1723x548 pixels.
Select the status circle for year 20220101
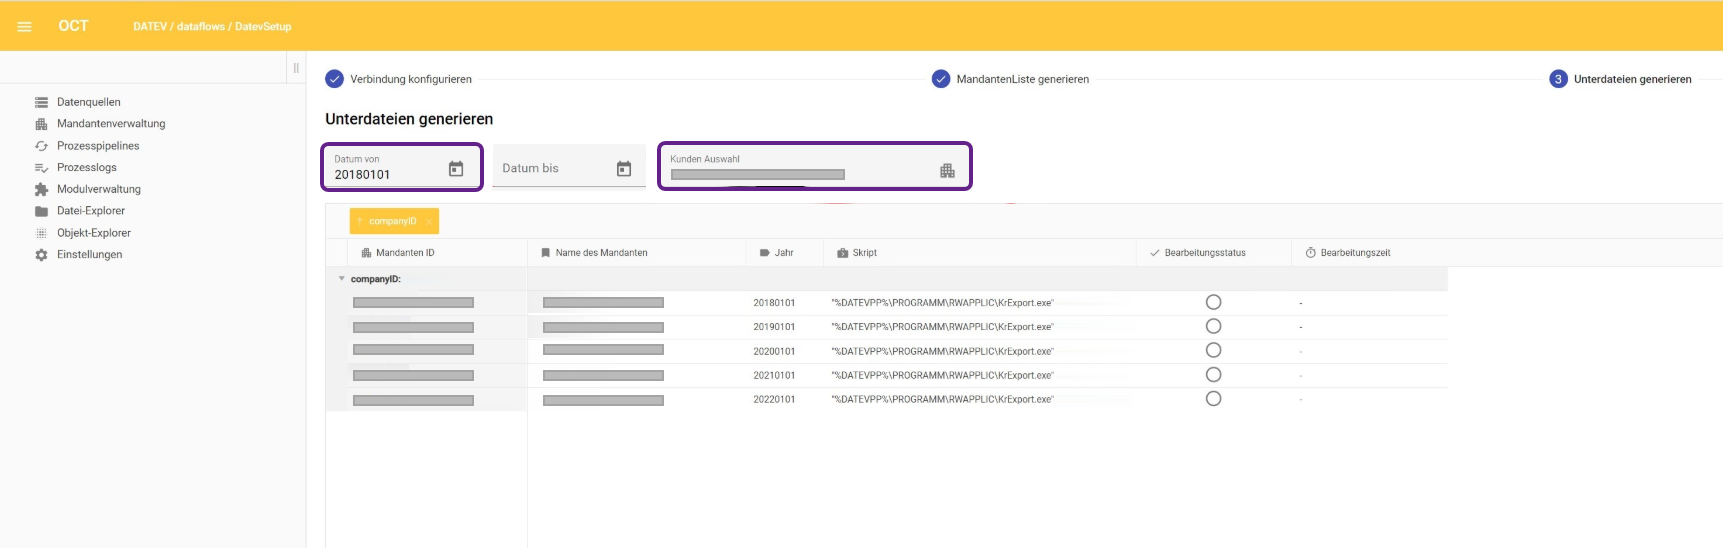[1213, 398]
